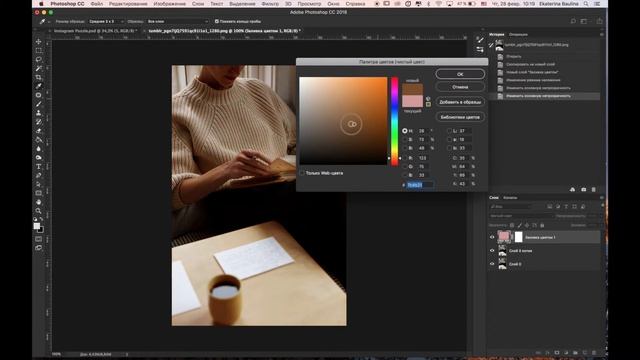This screenshot has height=360, width=640.
Task: Select the R red radio button
Action: [404, 158]
